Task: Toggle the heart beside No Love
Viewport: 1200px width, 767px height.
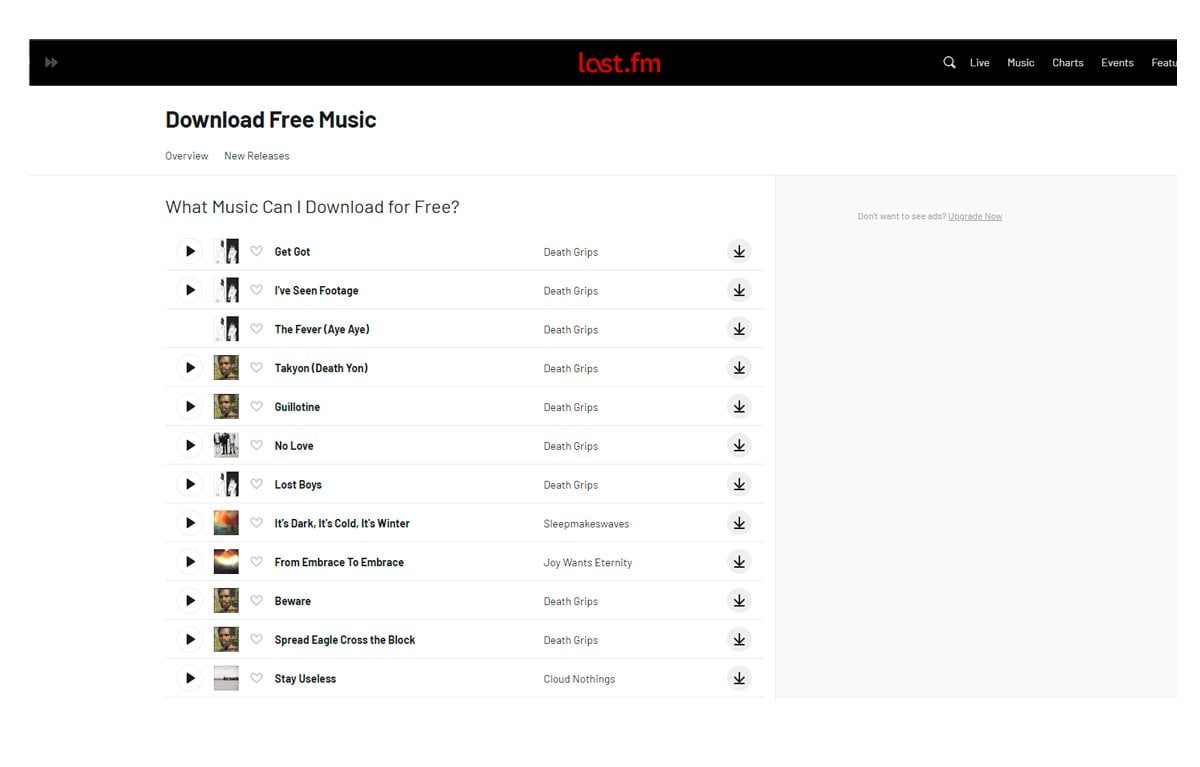Action: [256, 446]
